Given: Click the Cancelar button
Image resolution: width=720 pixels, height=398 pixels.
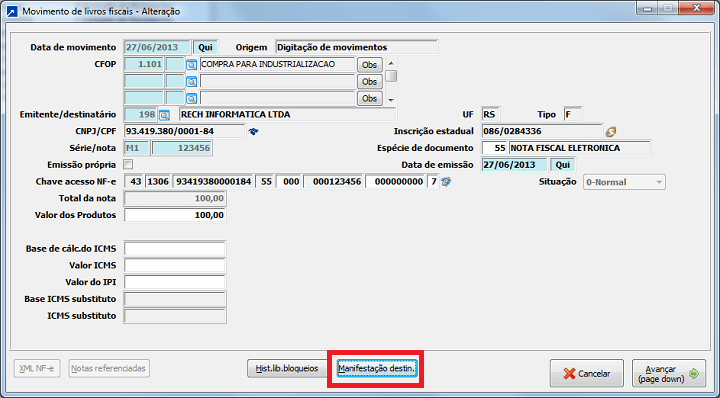Looking at the screenshot, I should pyautogui.click(x=587, y=374).
